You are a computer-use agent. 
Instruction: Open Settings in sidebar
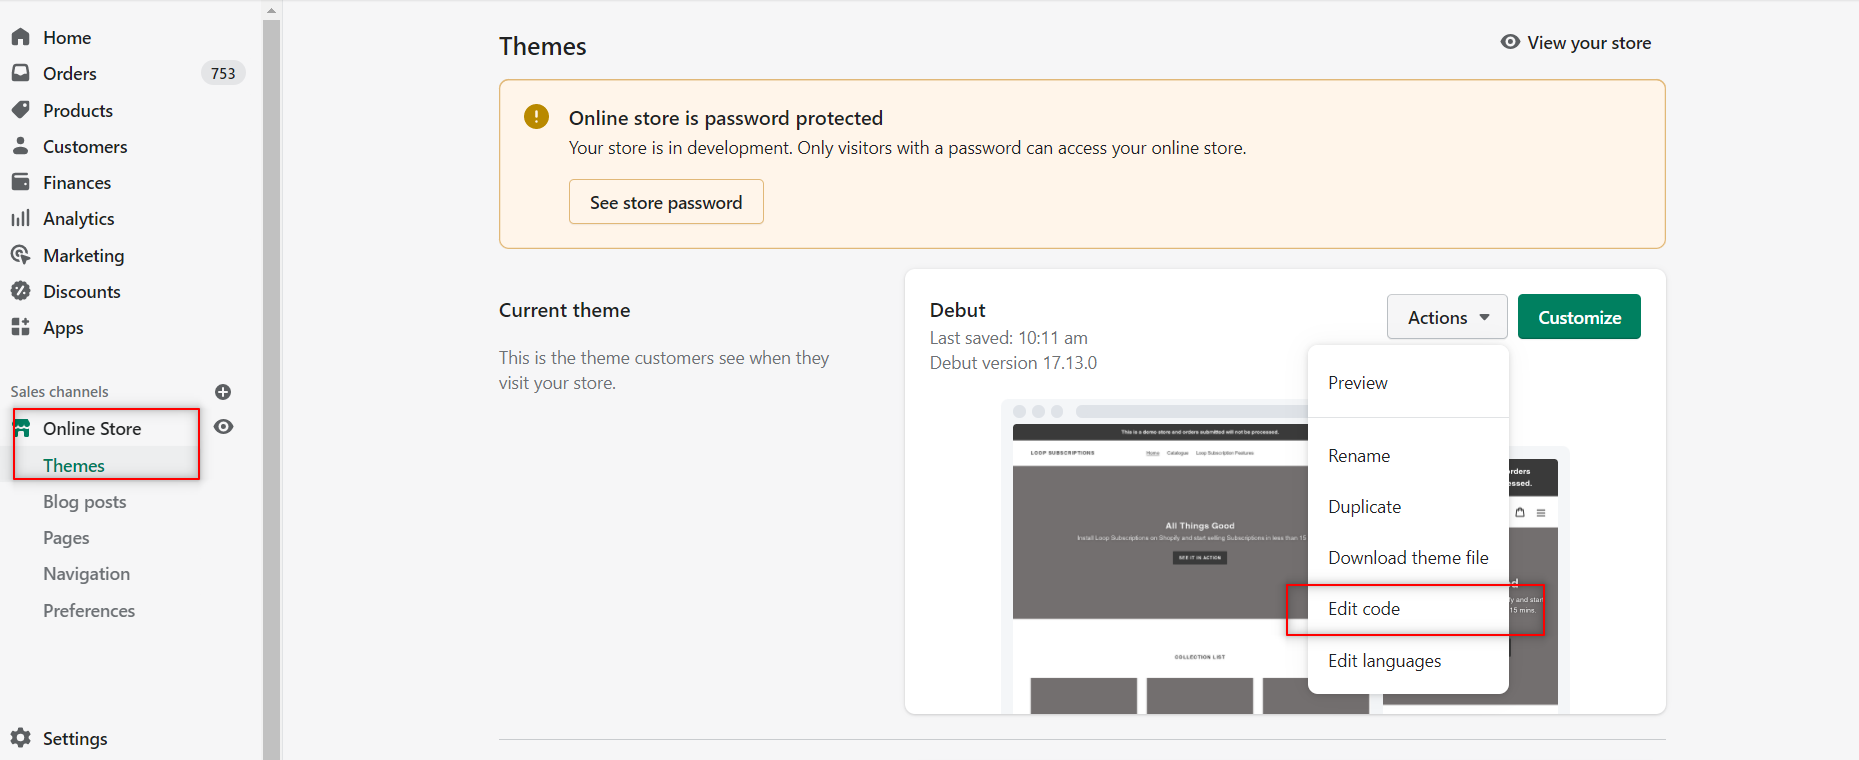pyautogui.click(x=75, y=738)
